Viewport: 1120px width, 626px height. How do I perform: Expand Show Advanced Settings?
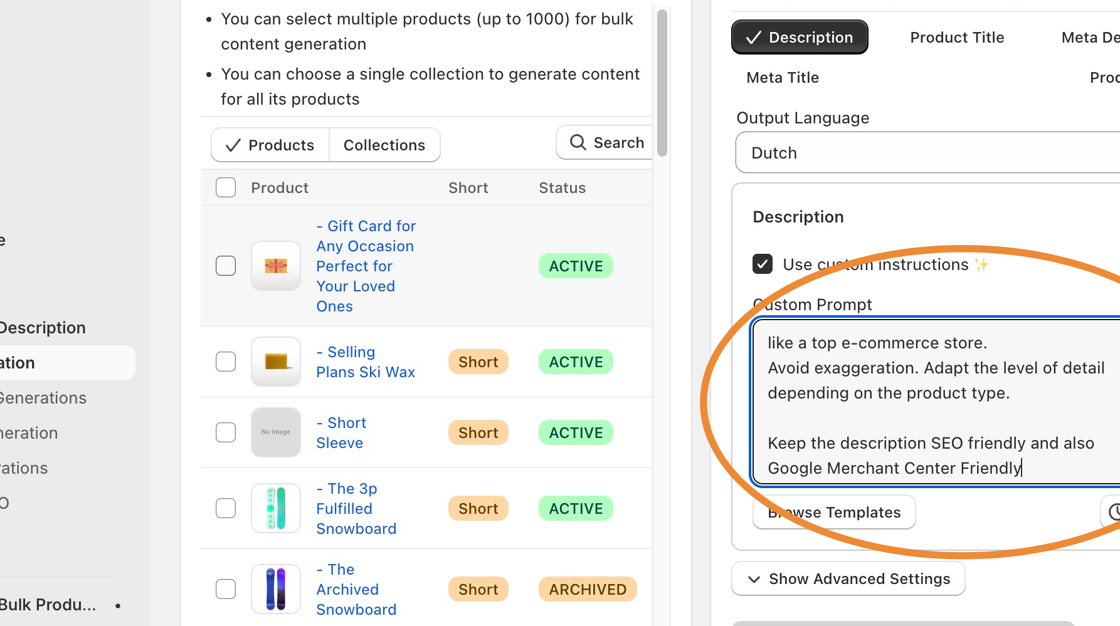tap(848, 579)
